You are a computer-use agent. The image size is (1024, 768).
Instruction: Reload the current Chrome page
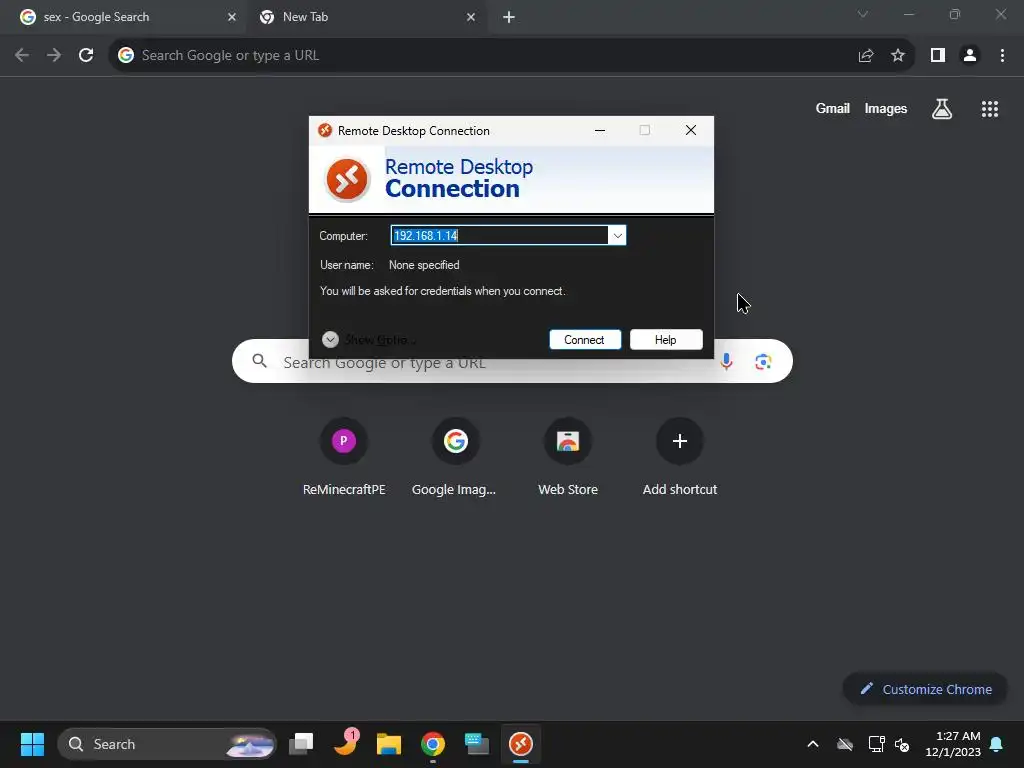pos(86,56)
